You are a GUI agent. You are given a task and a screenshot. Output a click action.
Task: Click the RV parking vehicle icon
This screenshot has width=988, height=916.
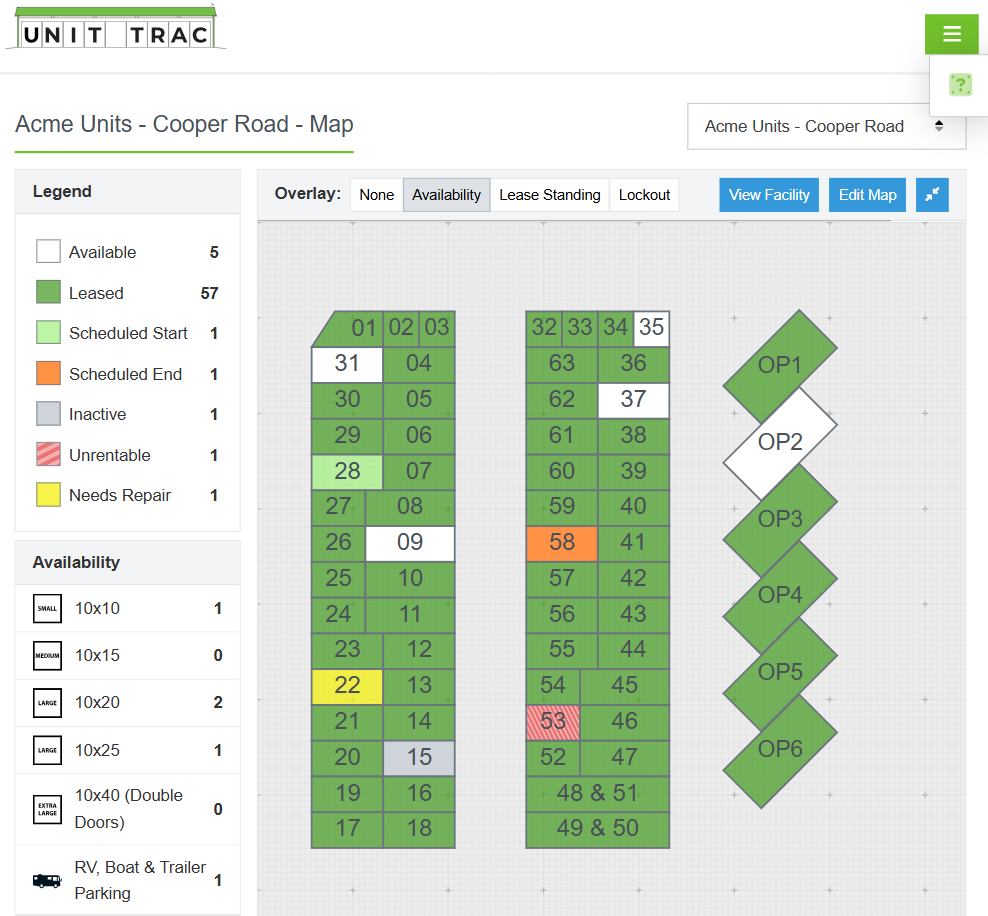click(x=47, y=880)
